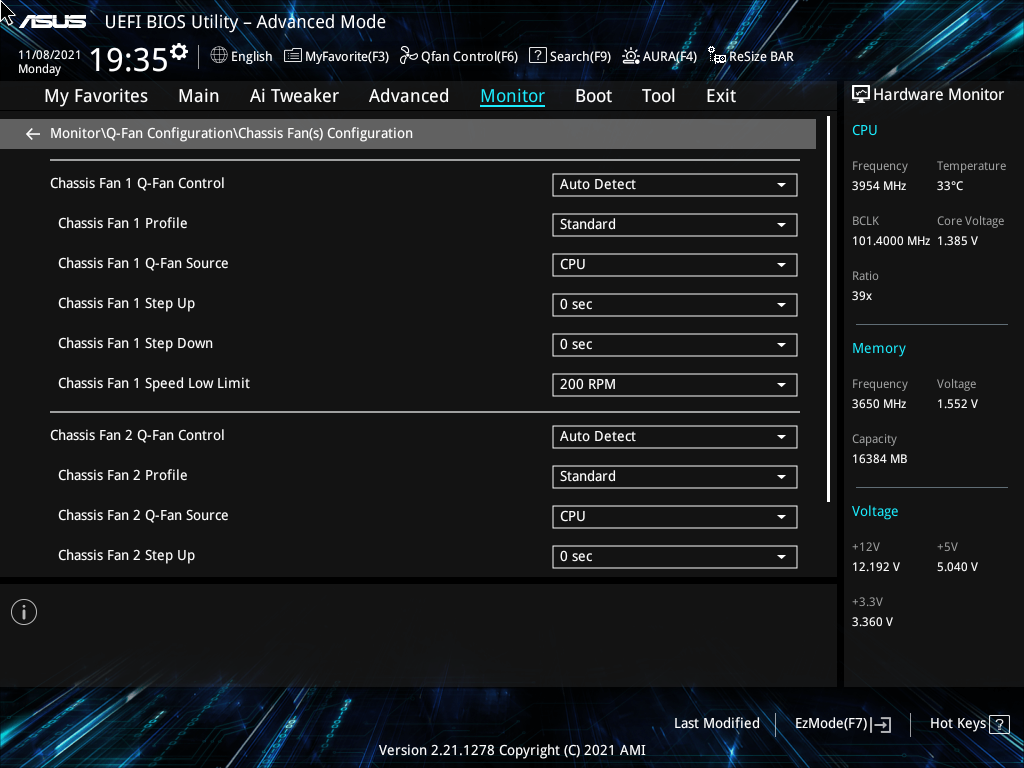The height and width of the screenshot is (768, 1024).
Task: Click the 11/08/2021 date text
Action: coord(50,55)
